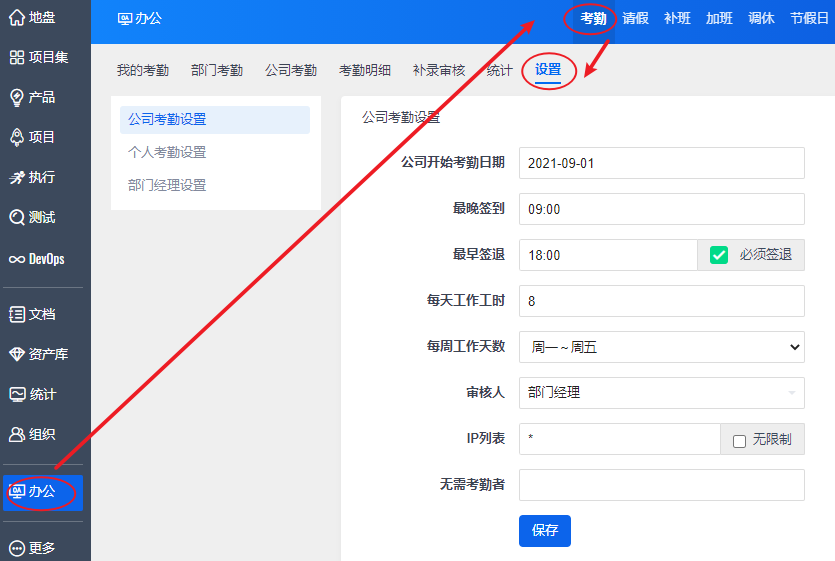This screenshot has height=561, width=835.
Task: Open the 执行 running figure icon
Action: pyautogui.click(x=17, y=177)
